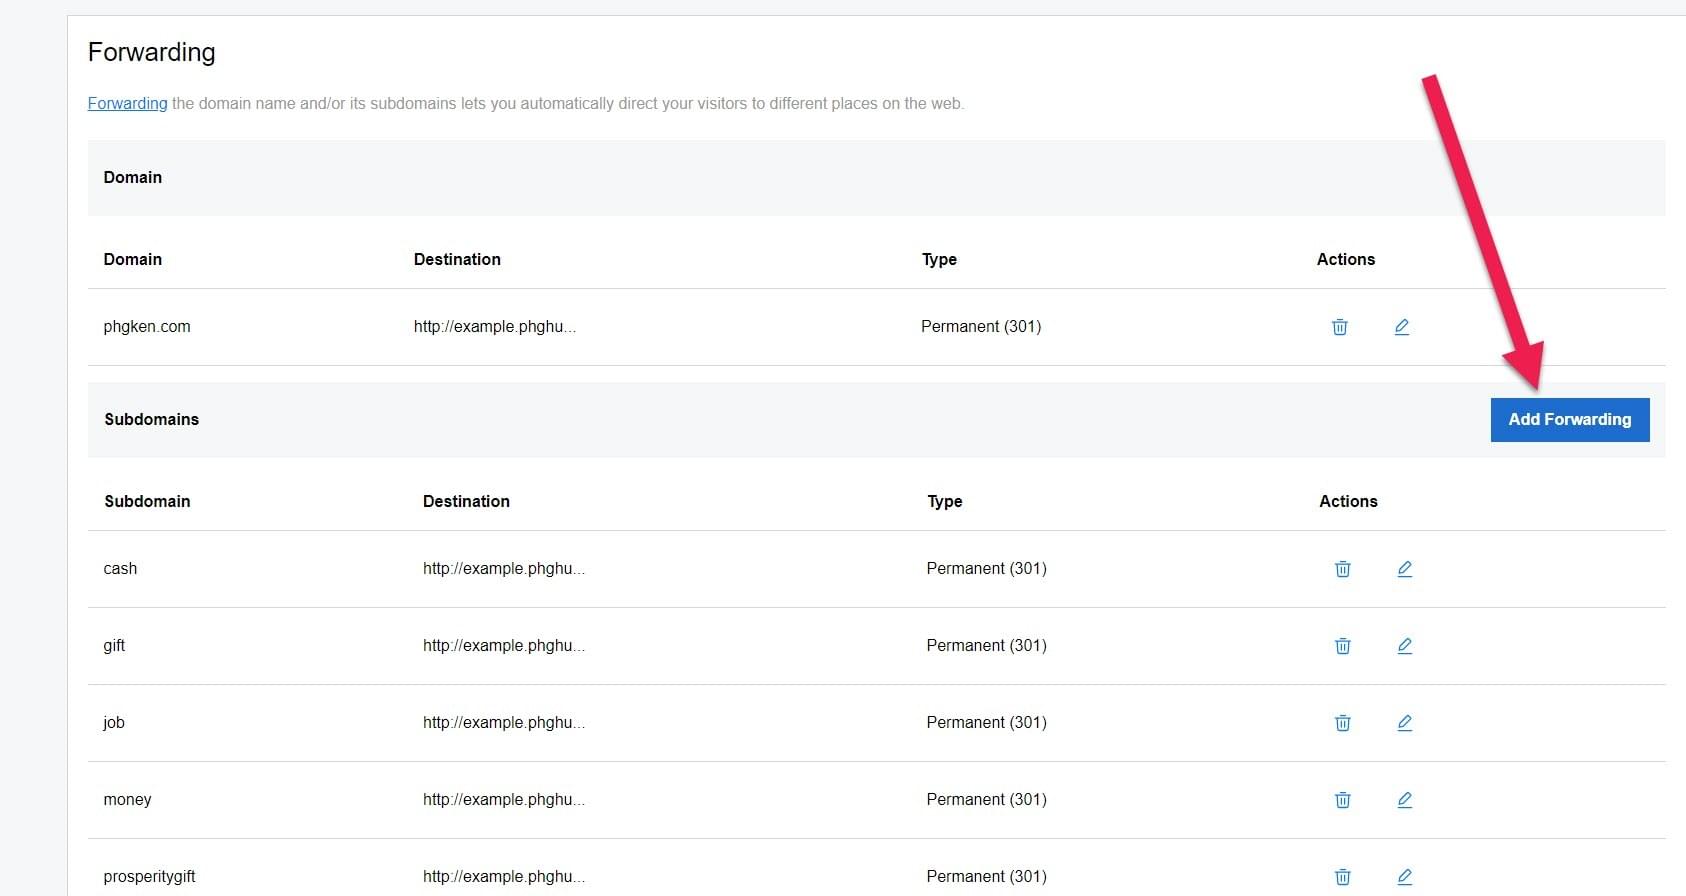Select the phgken.com domain name
1686x896 pixels.
coord(147,327)
